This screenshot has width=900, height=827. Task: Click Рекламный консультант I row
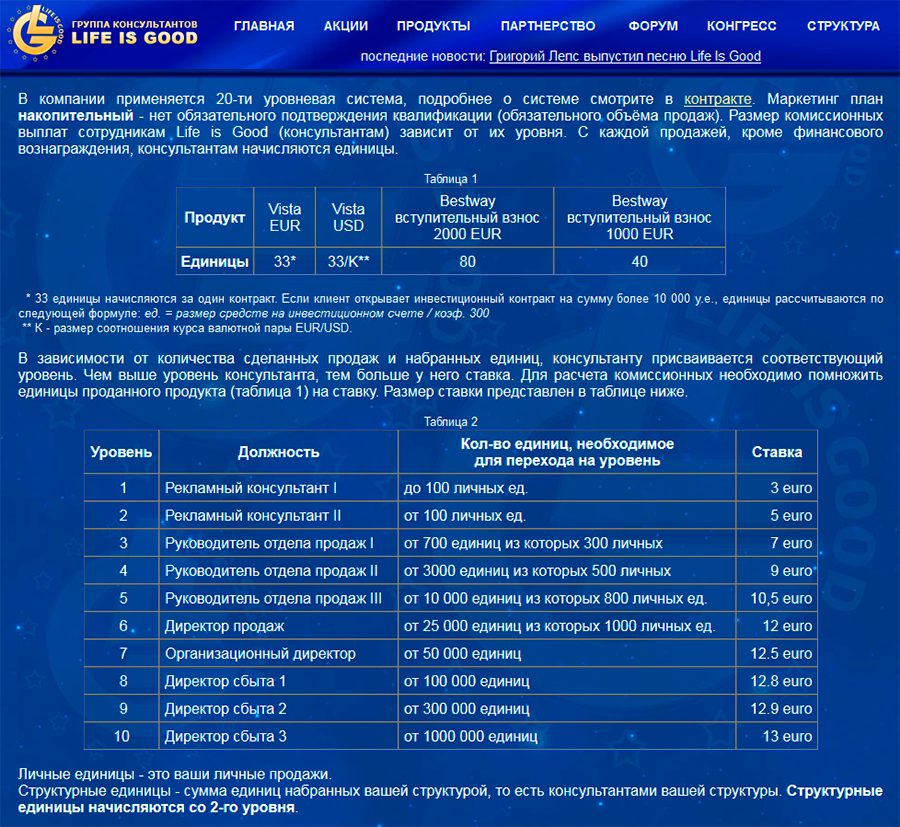pyautogui.click(x=451, y=488)
